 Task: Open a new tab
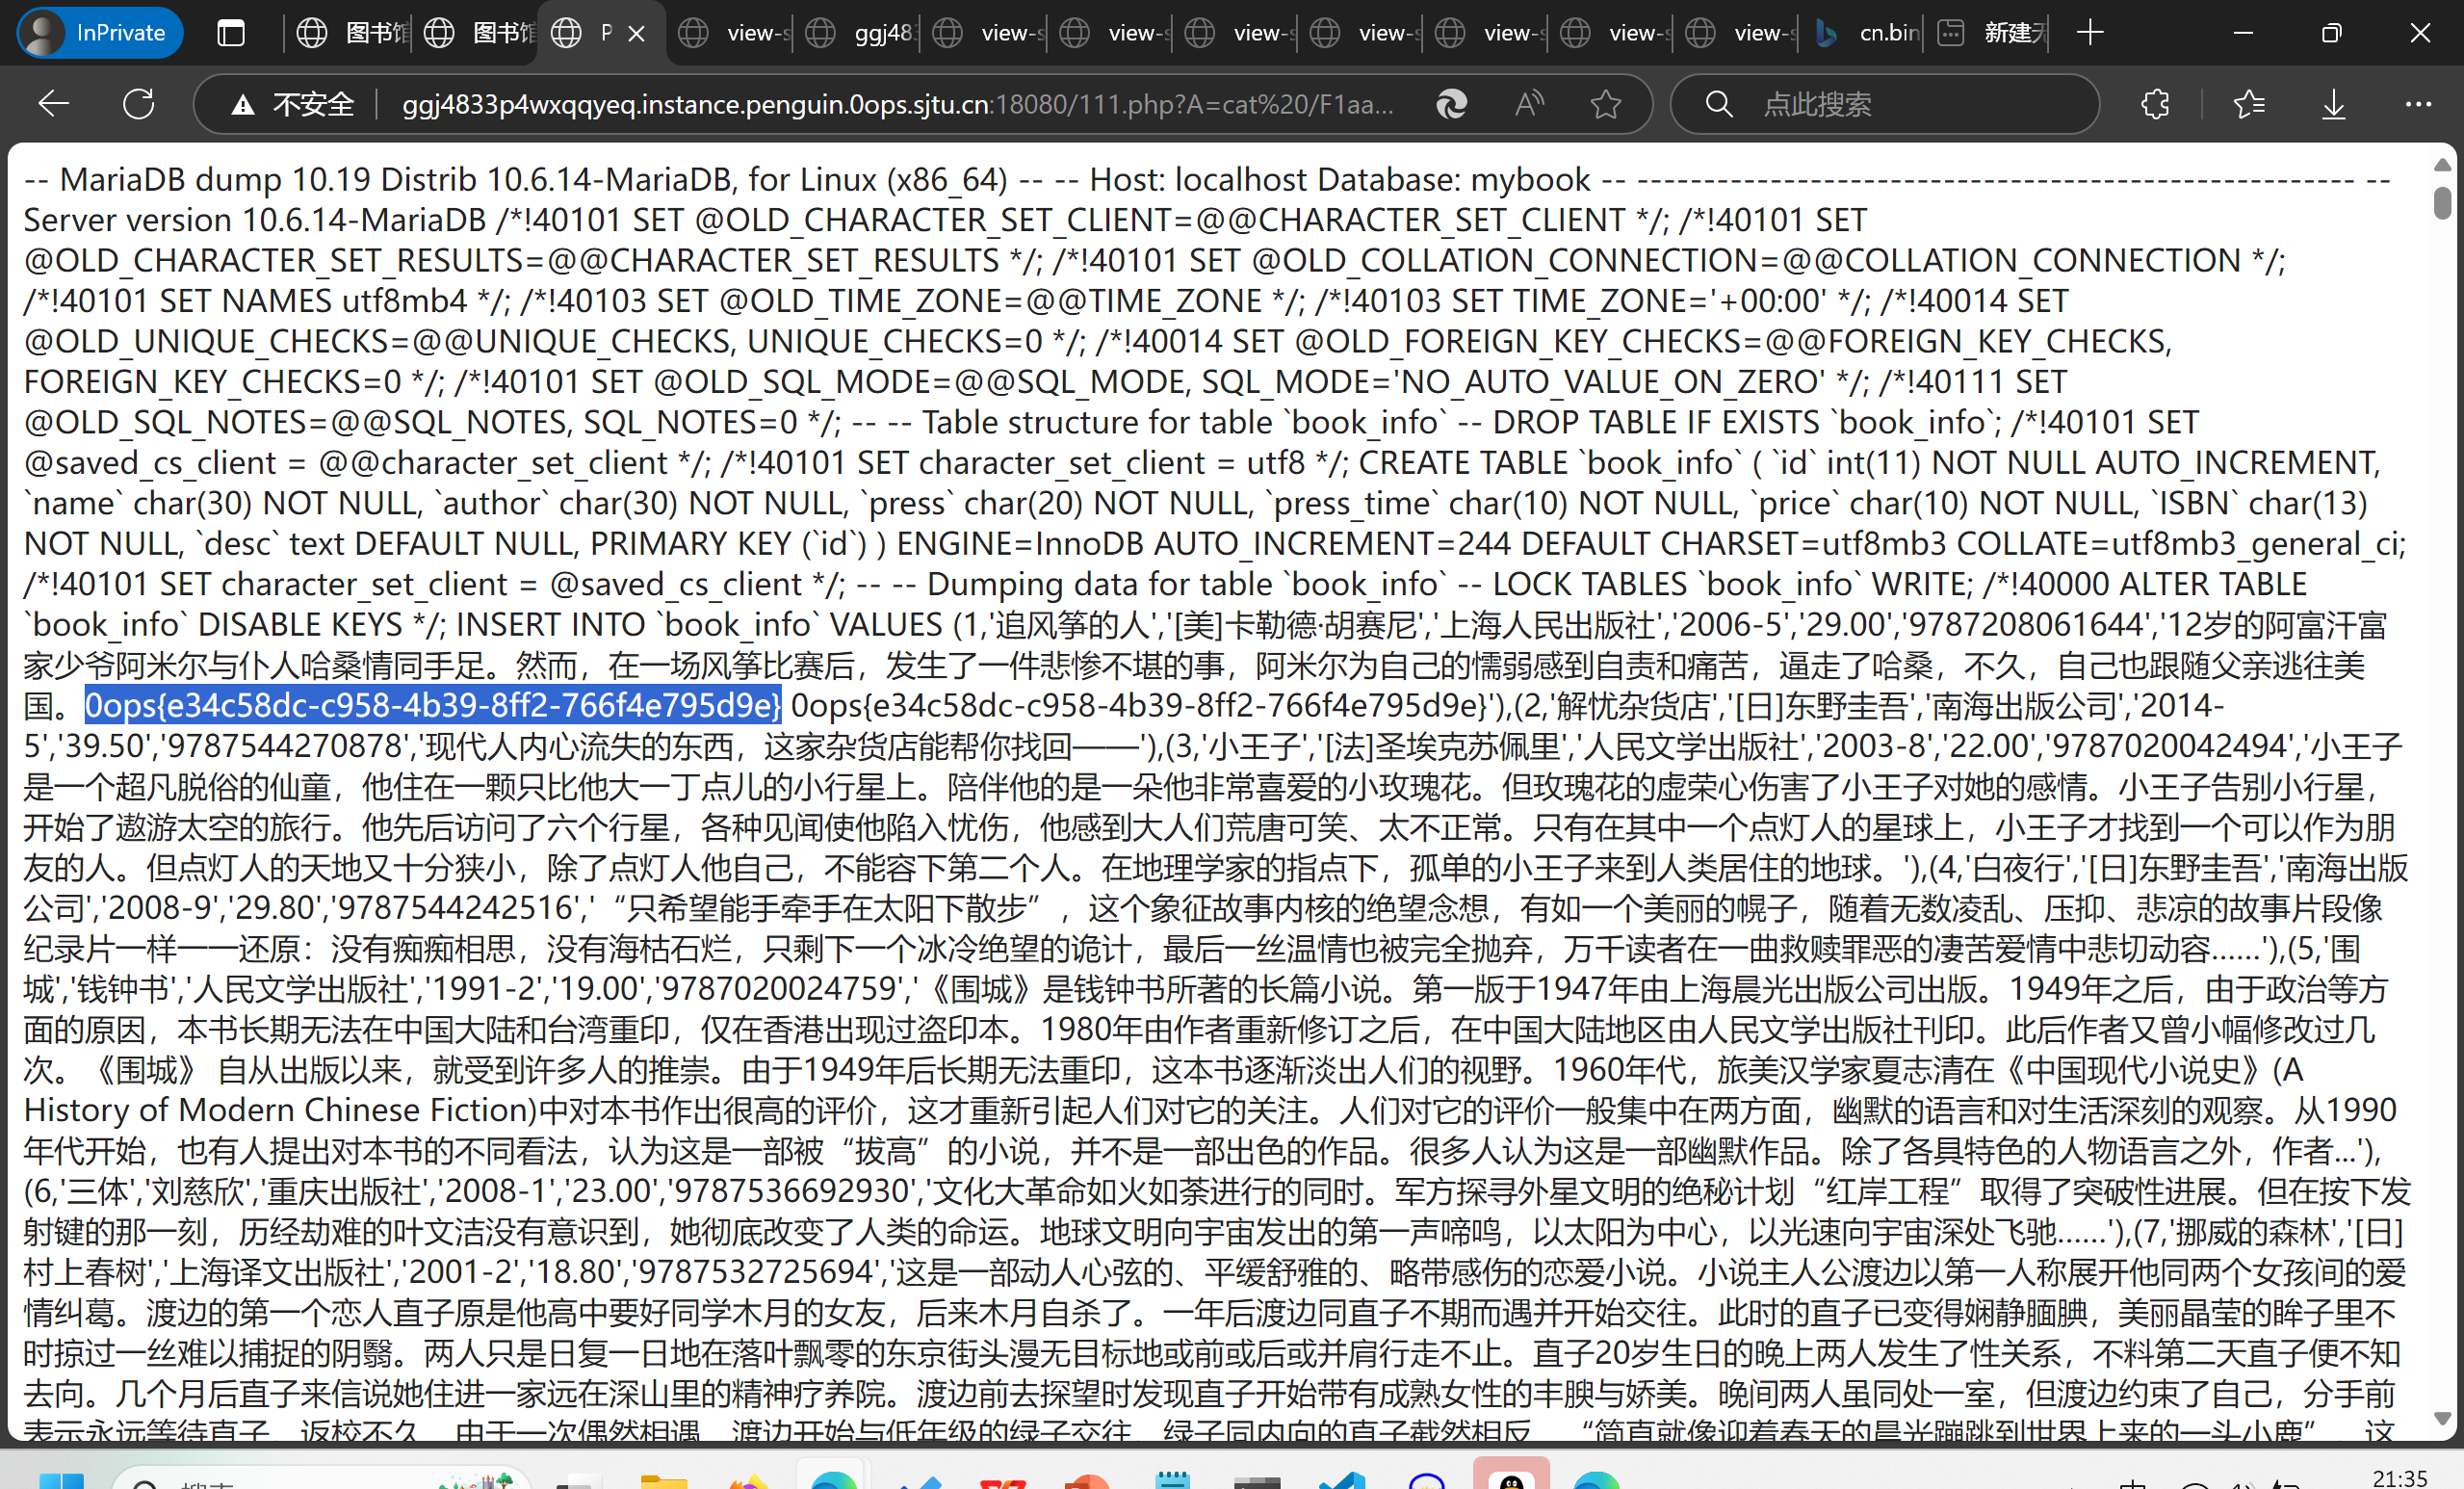[x=2090, y=33]
